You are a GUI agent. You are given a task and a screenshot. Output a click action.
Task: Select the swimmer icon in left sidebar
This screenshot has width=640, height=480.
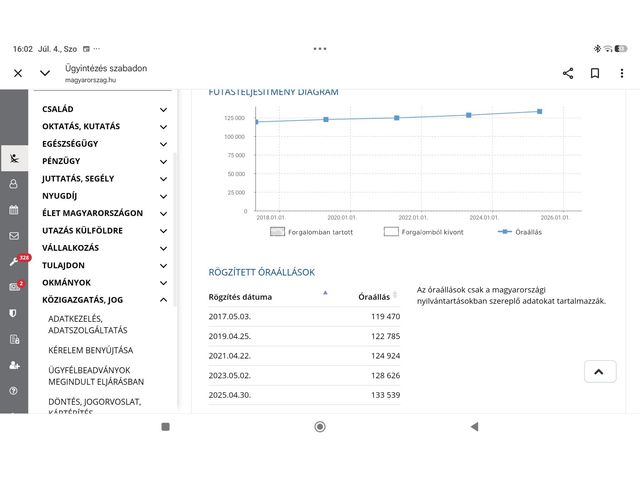[14, 158]
